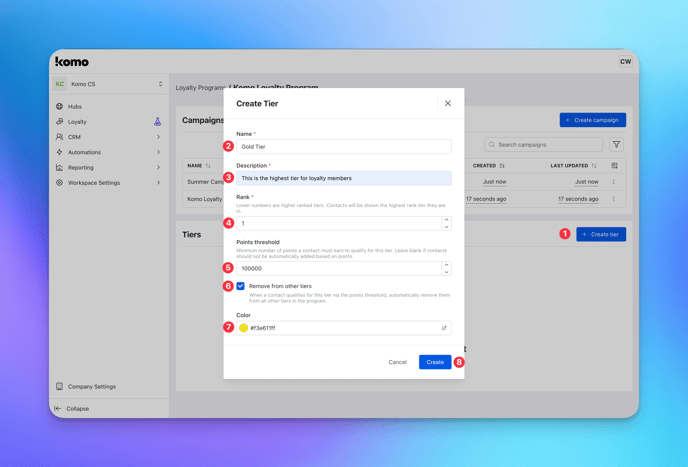Open Loyalty in the sidebar
This screenshot has width=688, height=467.
77,122
